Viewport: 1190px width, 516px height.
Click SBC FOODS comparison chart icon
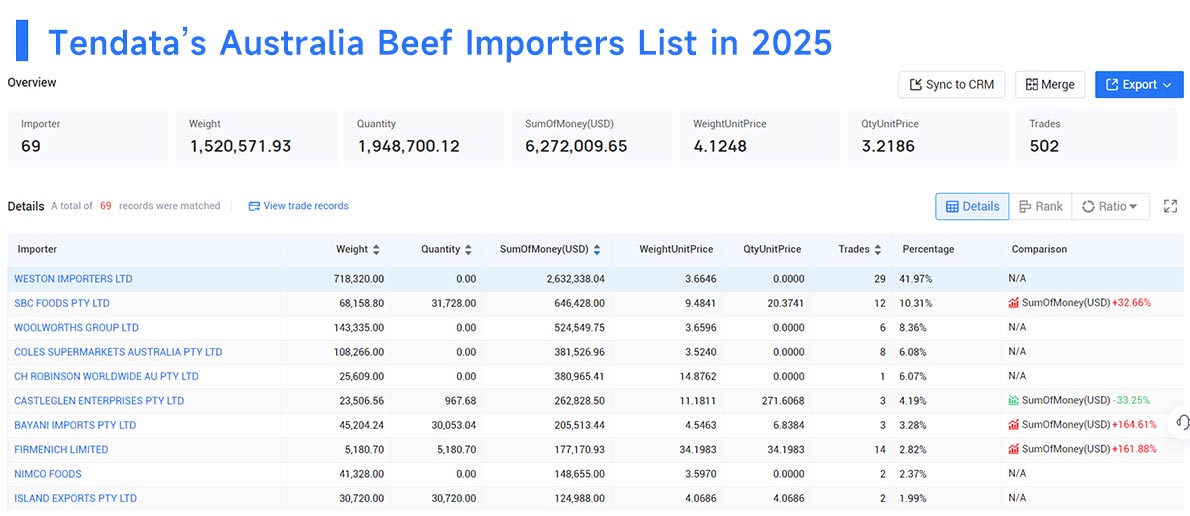[1013, 303]
